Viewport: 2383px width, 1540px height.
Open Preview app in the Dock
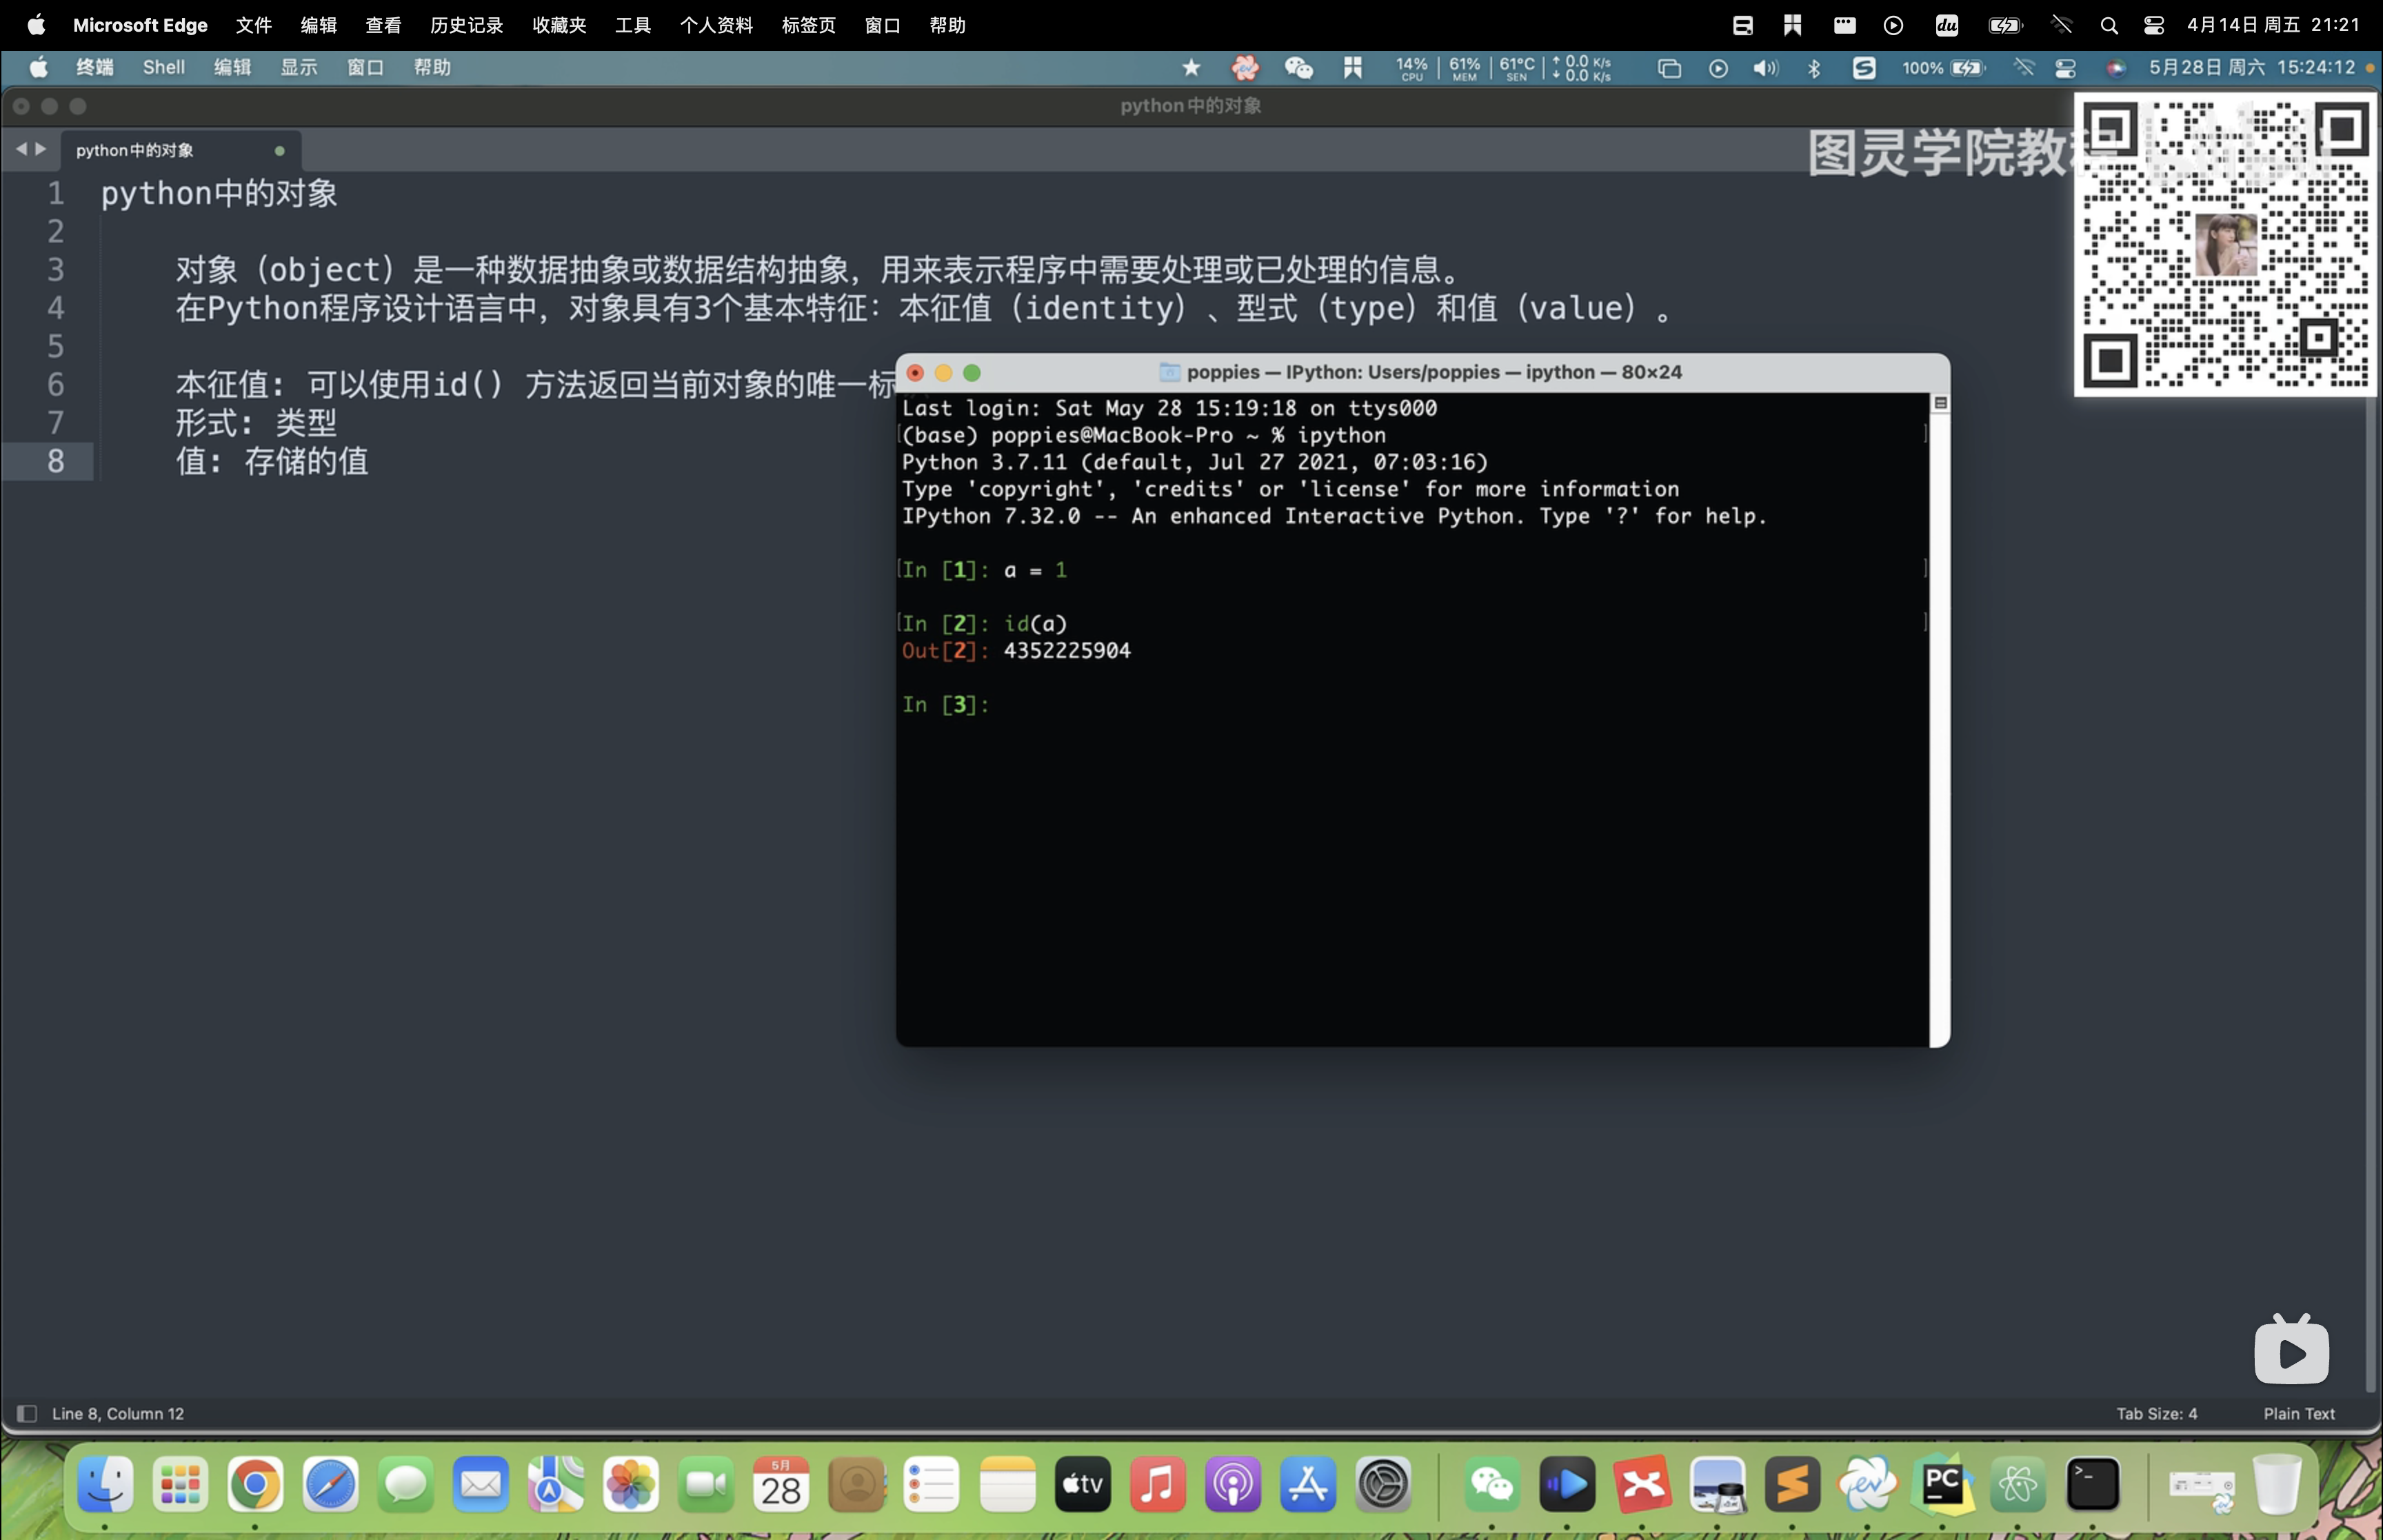1717,1484
